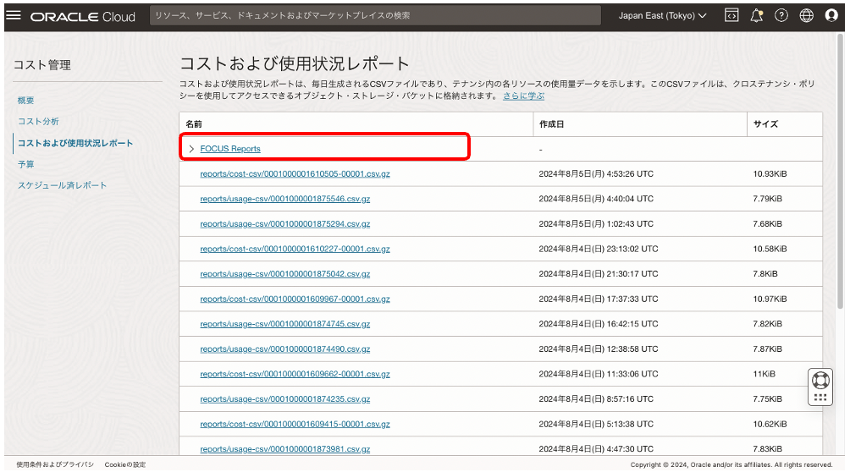
Task: Click the Oracle Cloud logo
Action: [x=83, y=17]
